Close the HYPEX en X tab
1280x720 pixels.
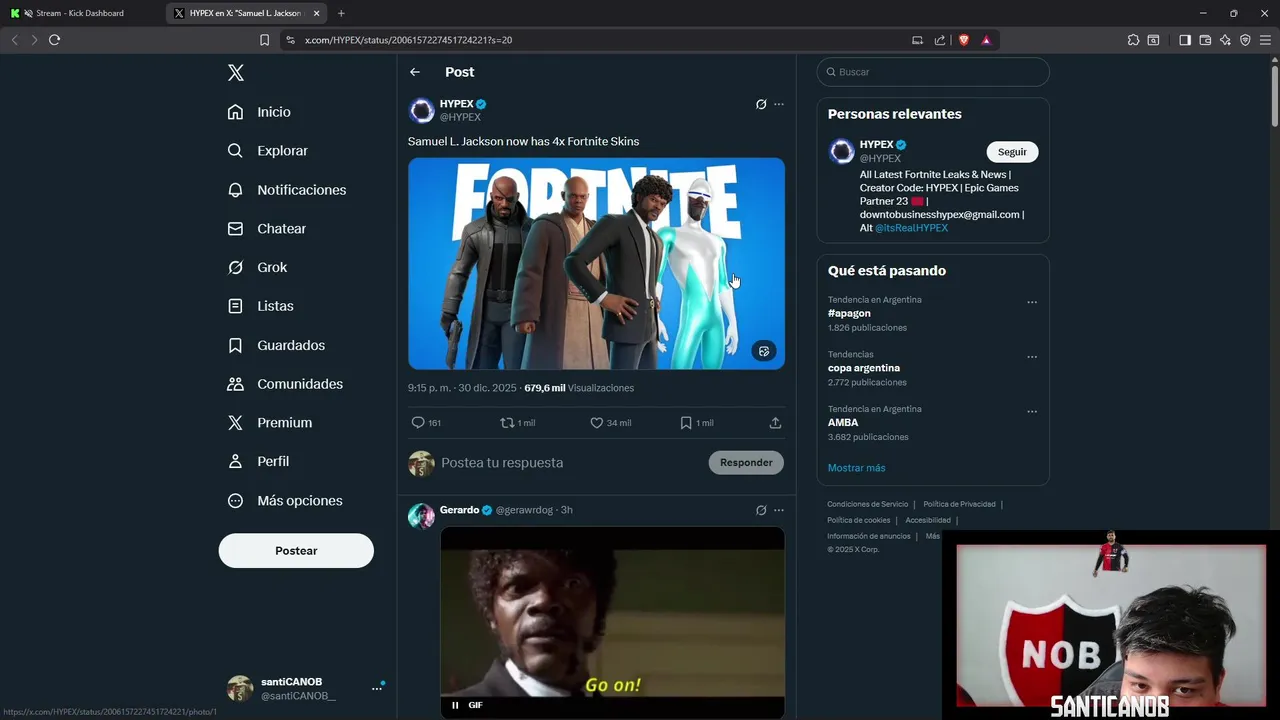click(x=317, y=13)
